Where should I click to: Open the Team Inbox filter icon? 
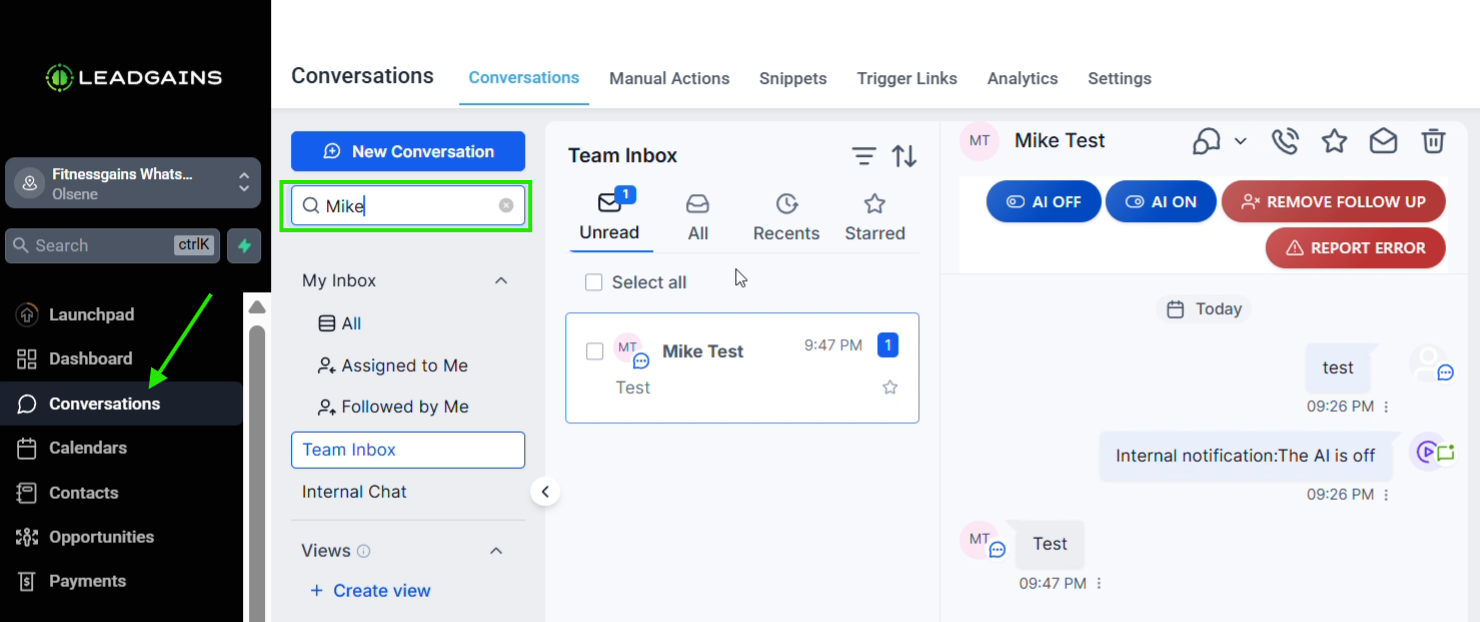(x=864, y=156)
